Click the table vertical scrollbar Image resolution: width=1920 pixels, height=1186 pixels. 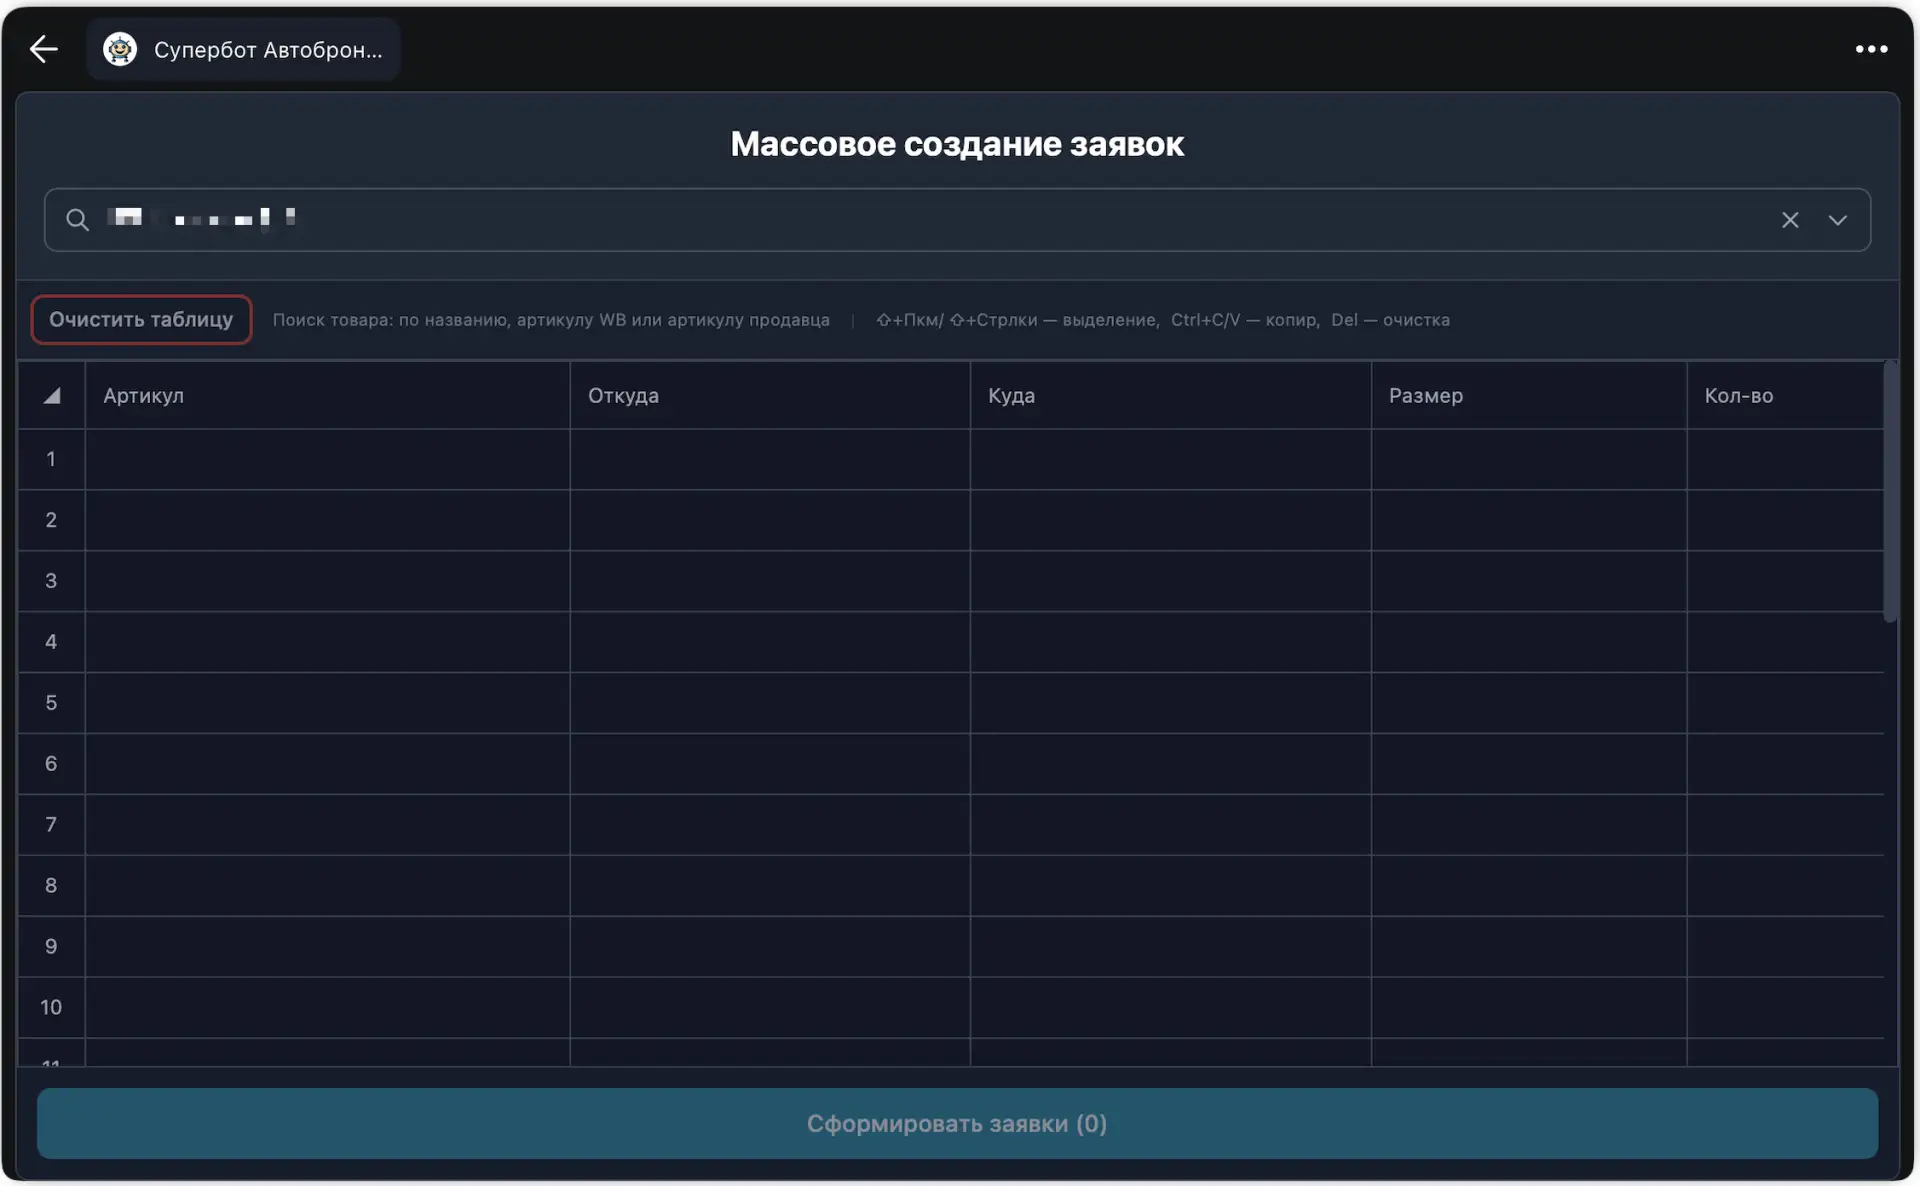coord(1889,492)
